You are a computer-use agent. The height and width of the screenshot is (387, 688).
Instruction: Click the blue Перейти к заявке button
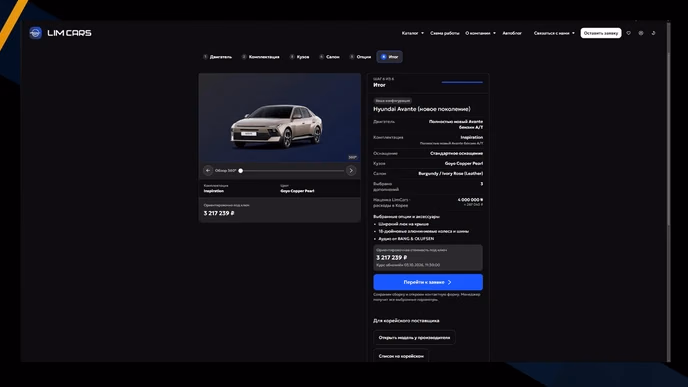[428, 282]
